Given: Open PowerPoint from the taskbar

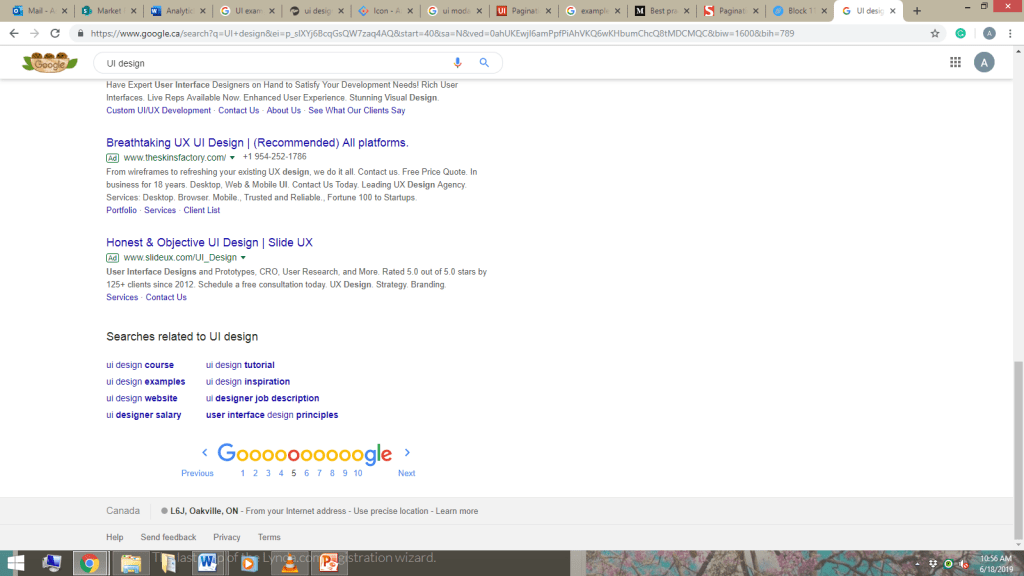Looking at the screenshot, I should click(328, 563).
